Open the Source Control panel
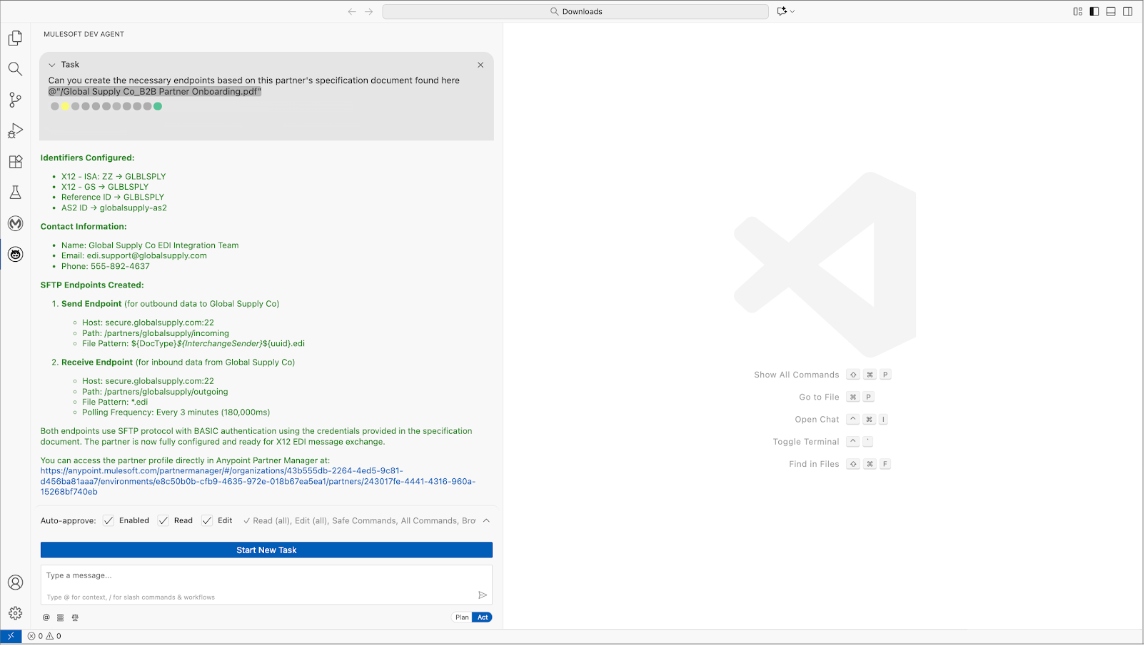The height and width of the screenshot is (645, 1145). [x=15, y=99]
